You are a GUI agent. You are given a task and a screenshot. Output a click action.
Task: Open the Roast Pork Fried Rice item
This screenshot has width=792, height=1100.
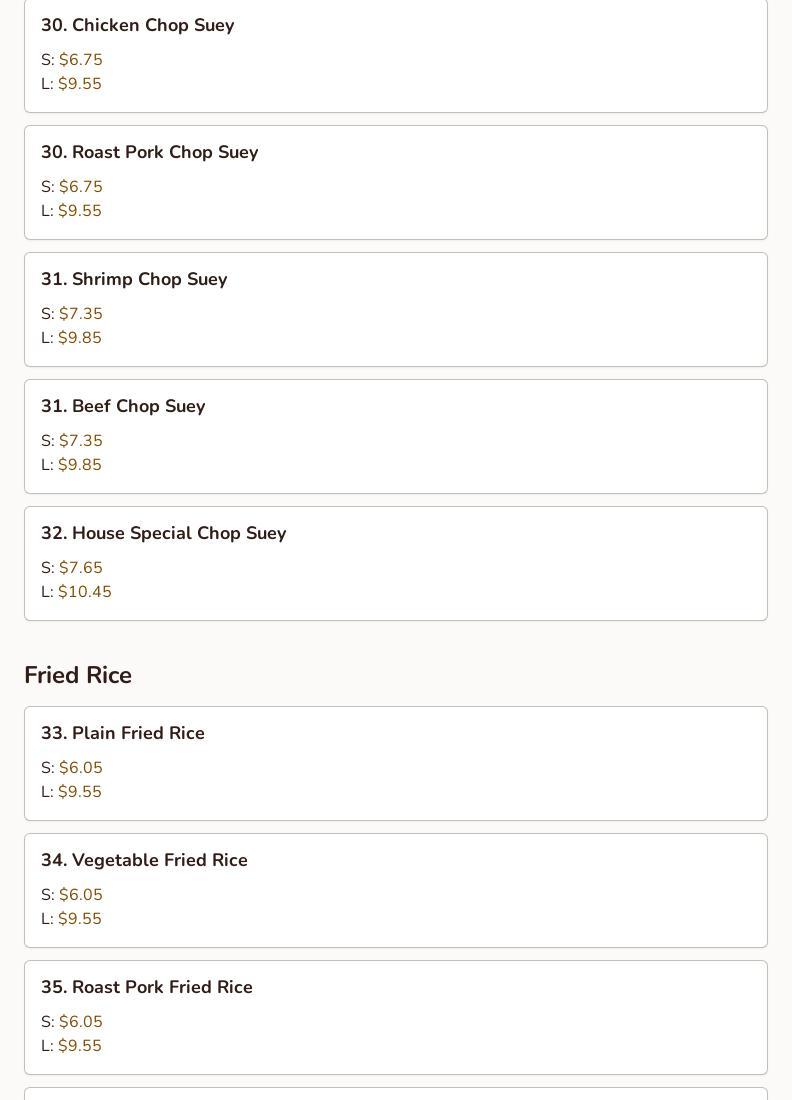[x=147, y=987]
